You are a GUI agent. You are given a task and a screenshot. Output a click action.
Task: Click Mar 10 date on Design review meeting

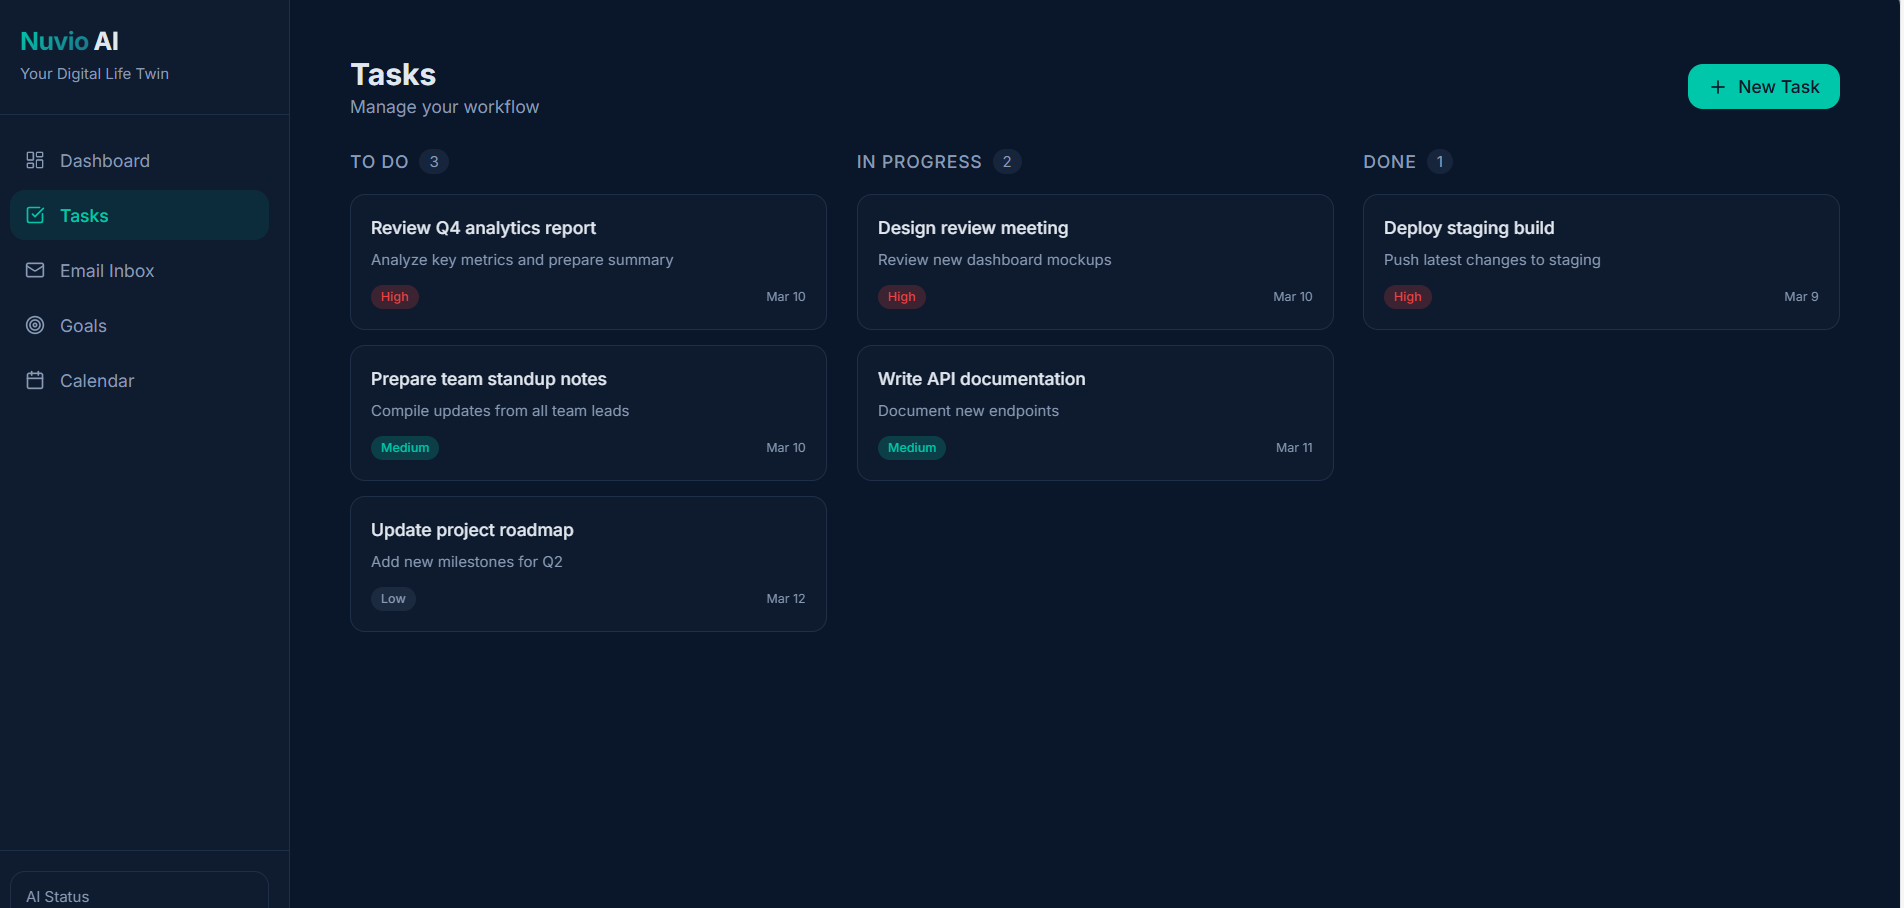point(1293,297)
